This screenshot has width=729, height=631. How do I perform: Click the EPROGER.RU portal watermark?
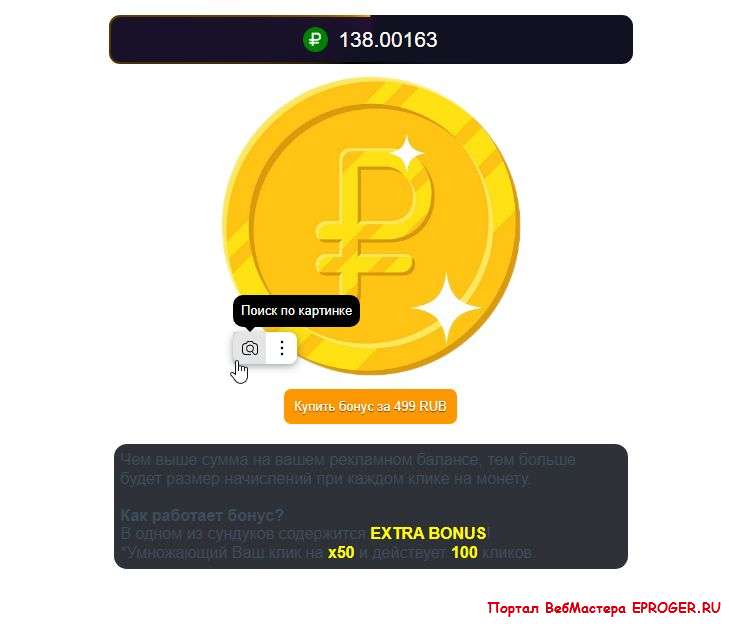point(604,608)
